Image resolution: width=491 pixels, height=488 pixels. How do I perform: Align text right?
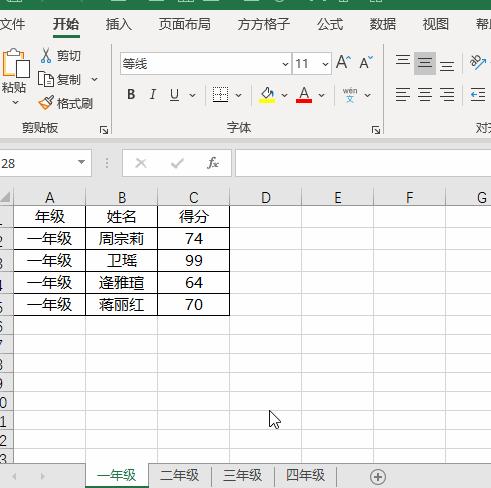(447, 95)
